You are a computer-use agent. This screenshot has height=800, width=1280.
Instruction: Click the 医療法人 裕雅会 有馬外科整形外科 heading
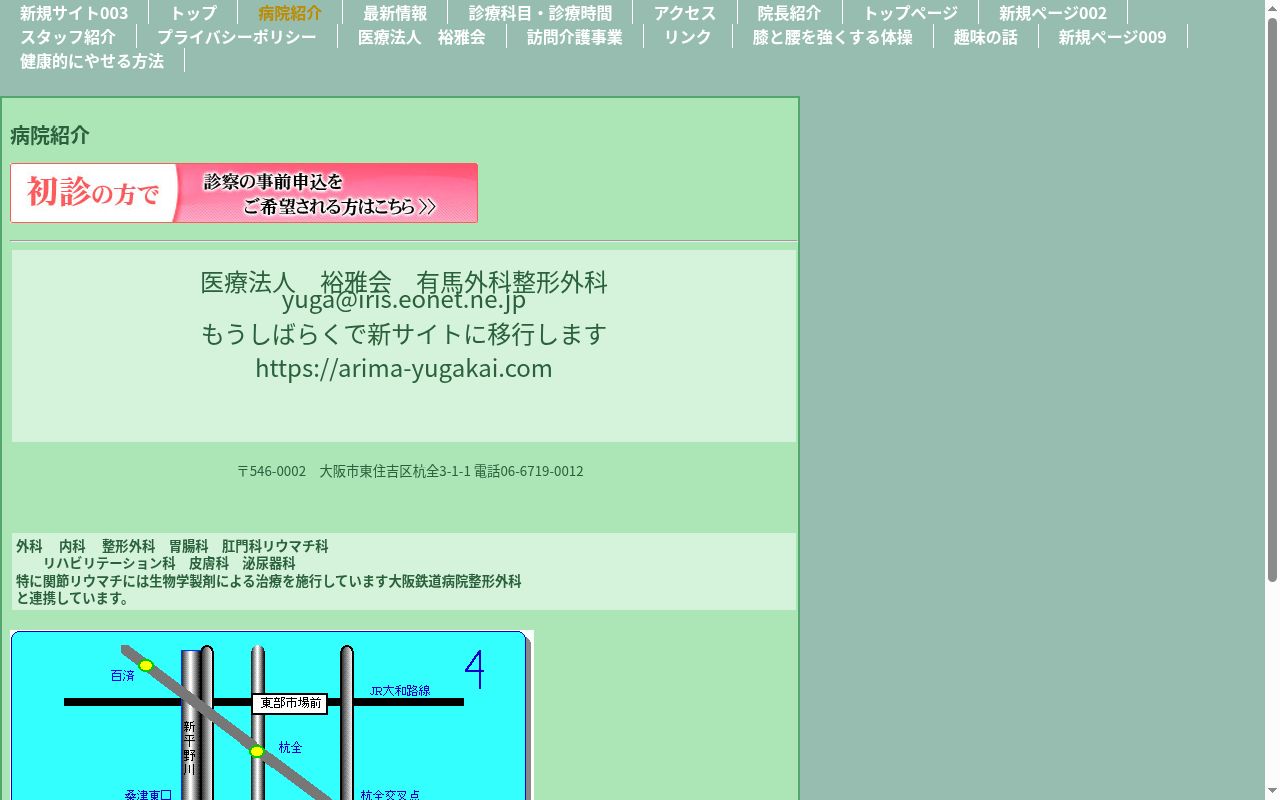tap(404, 281)
